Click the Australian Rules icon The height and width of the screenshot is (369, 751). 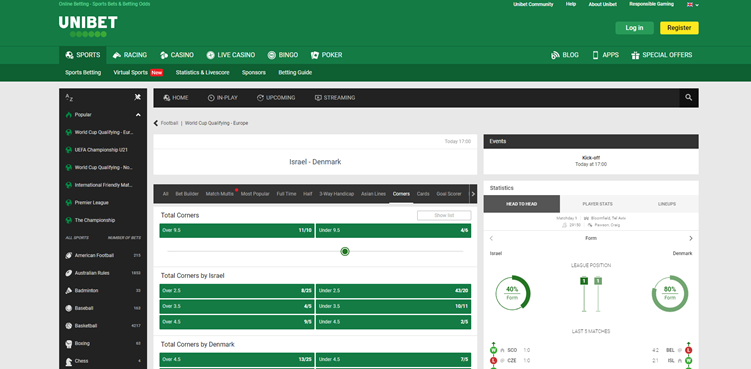68,273
